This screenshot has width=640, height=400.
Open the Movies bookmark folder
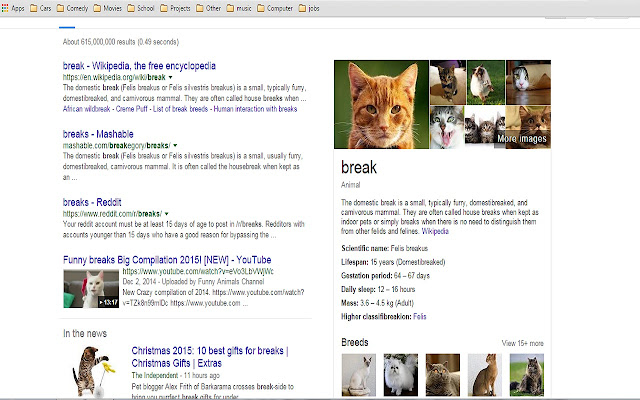coord(108,8)
